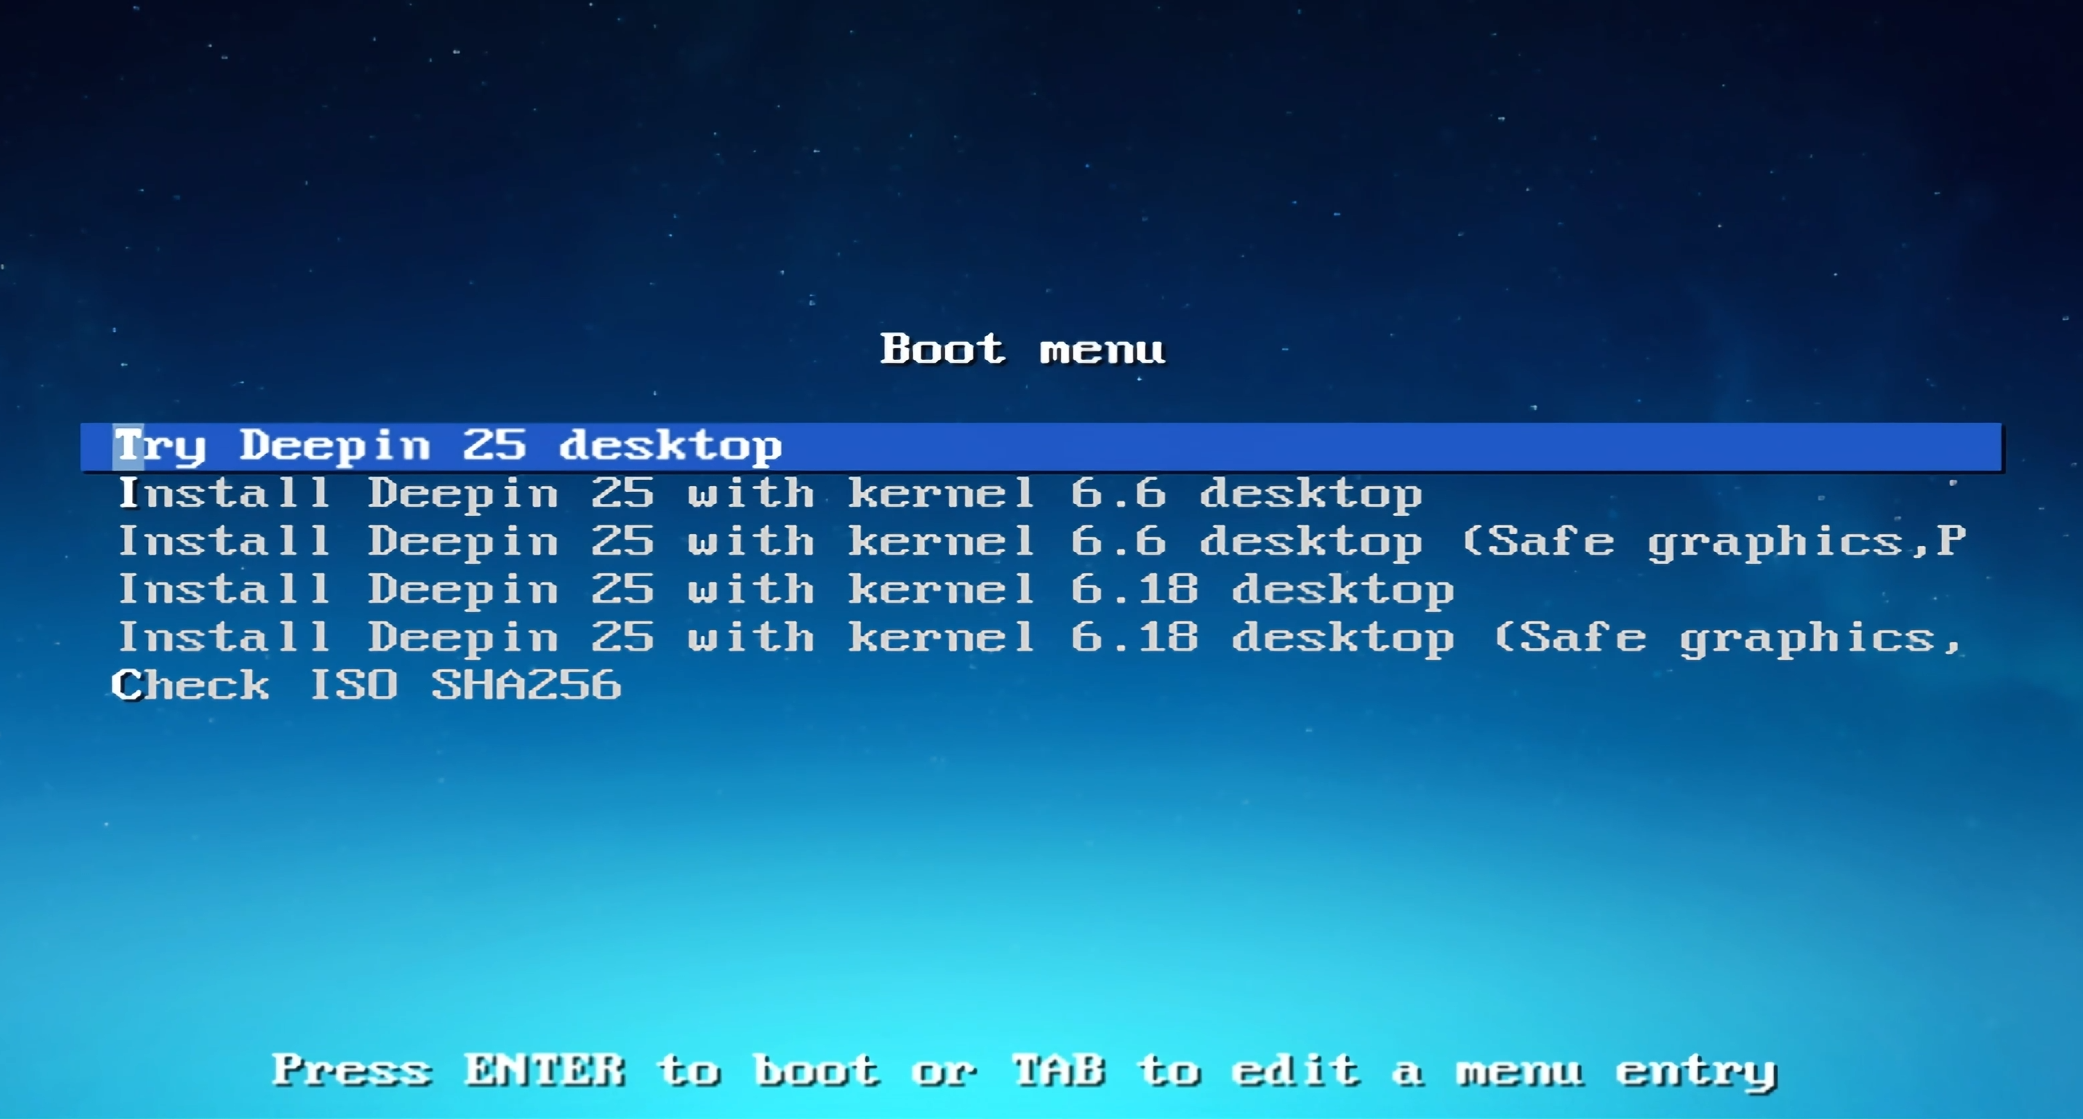
Task: Click the Press ENTER to boot hint
Action: coord(1024,1071)
